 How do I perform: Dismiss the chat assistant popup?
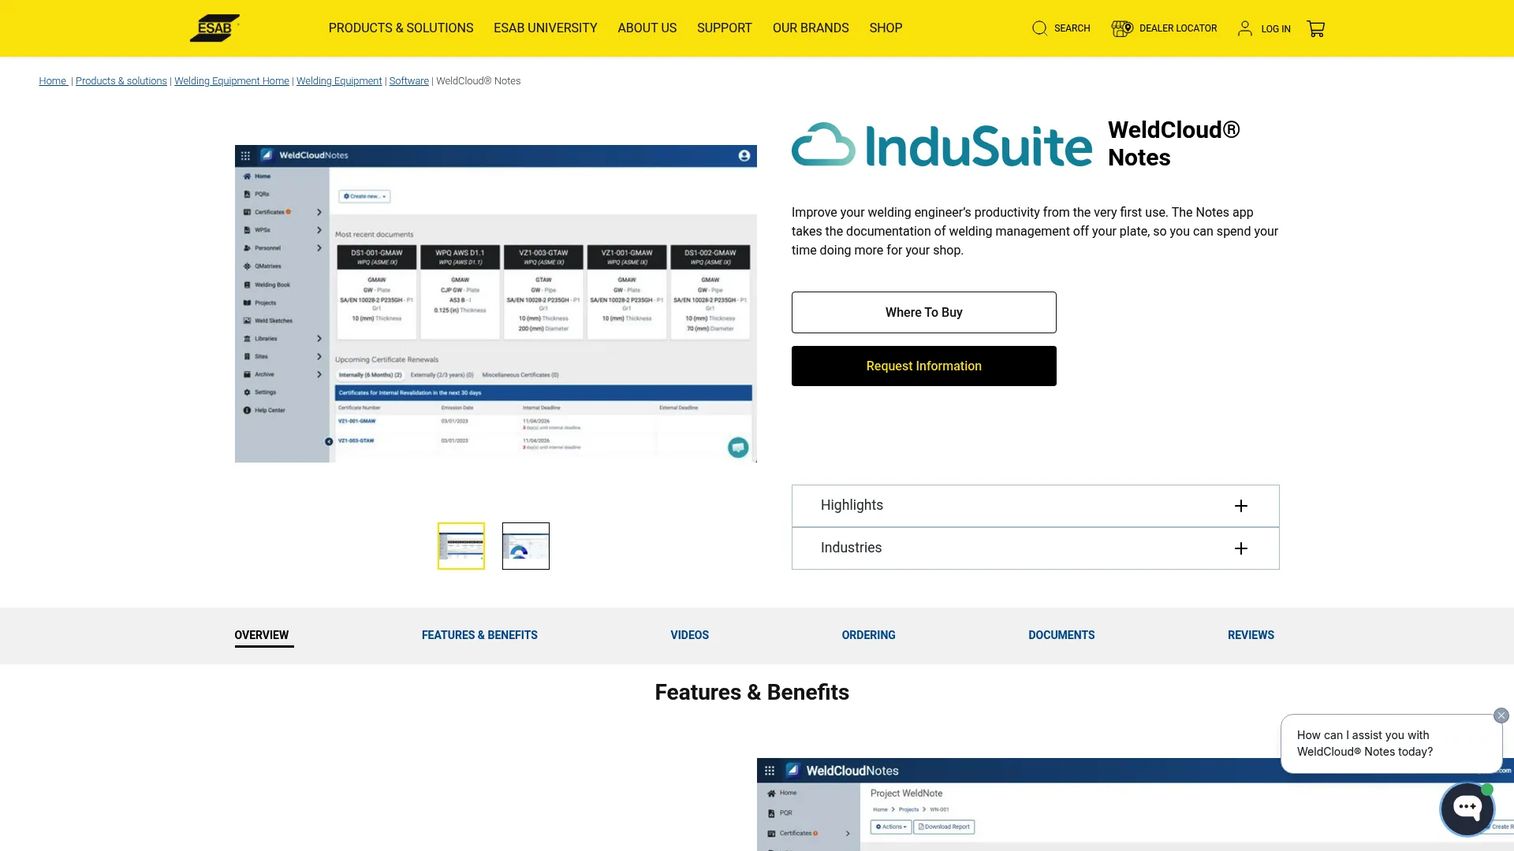click(x=1501, y=715)
